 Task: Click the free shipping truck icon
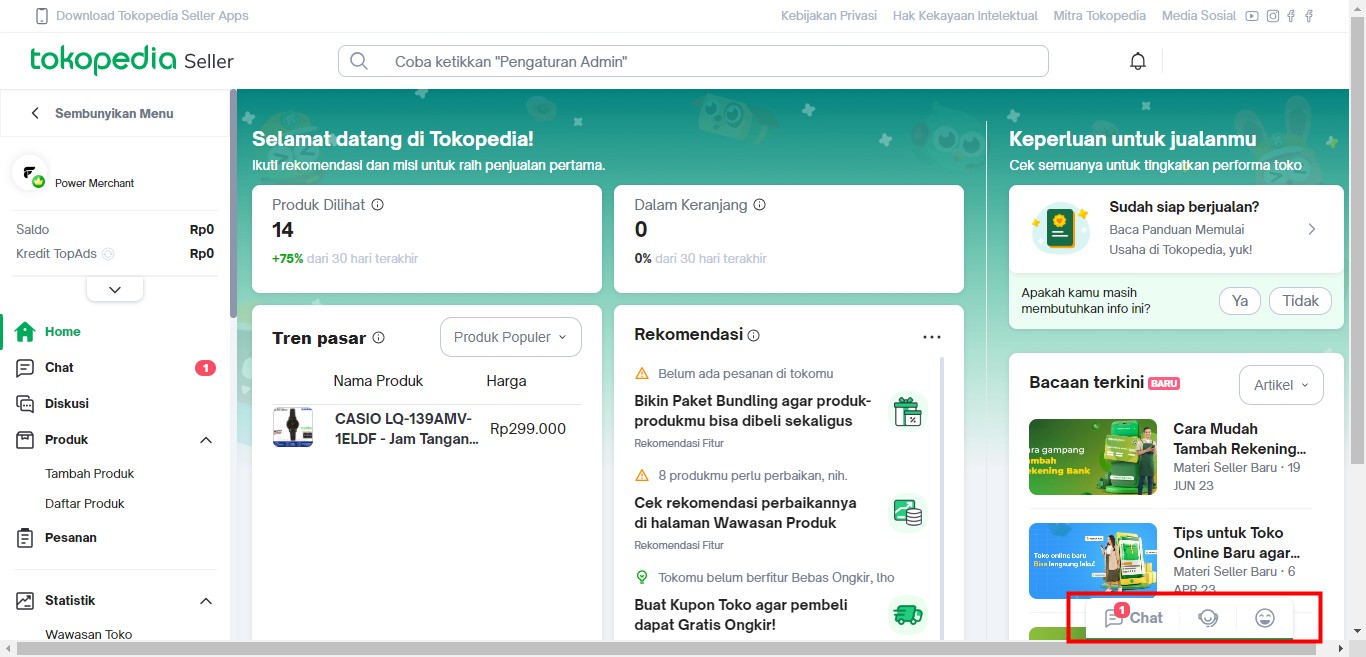point(908,615)
